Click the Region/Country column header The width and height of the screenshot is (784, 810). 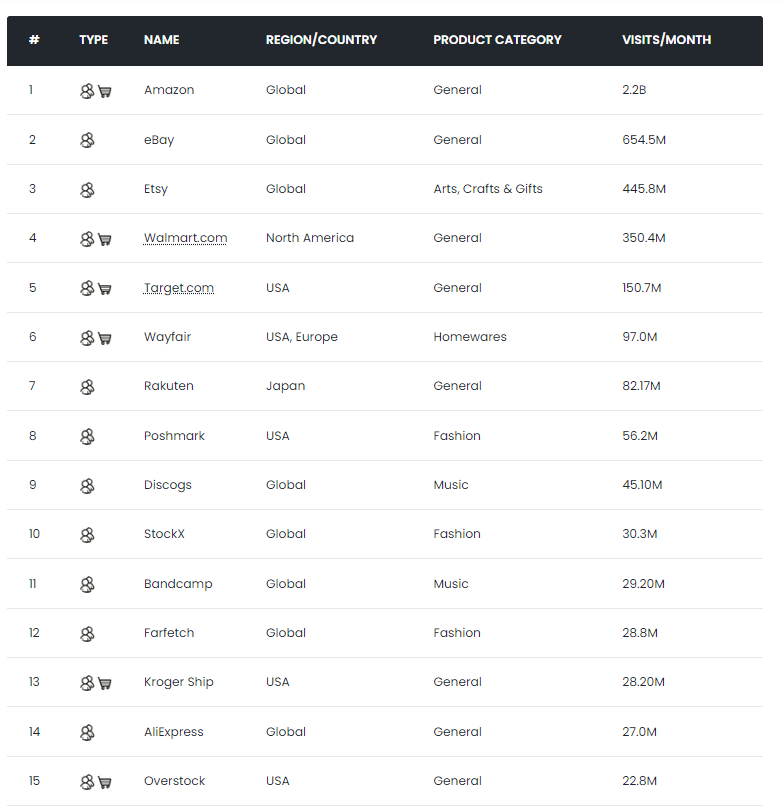pyautogui.click(x=321, y=40)
